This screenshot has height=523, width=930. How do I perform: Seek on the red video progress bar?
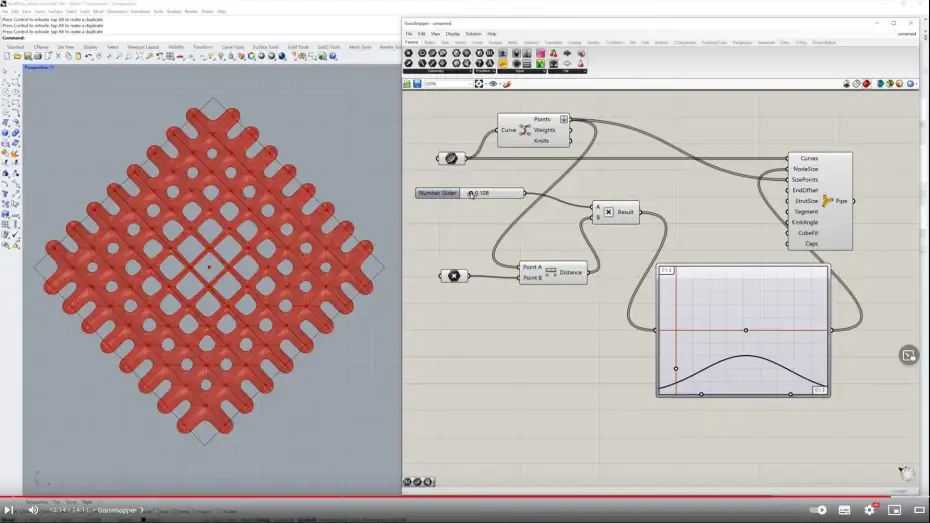pos(445,497)
